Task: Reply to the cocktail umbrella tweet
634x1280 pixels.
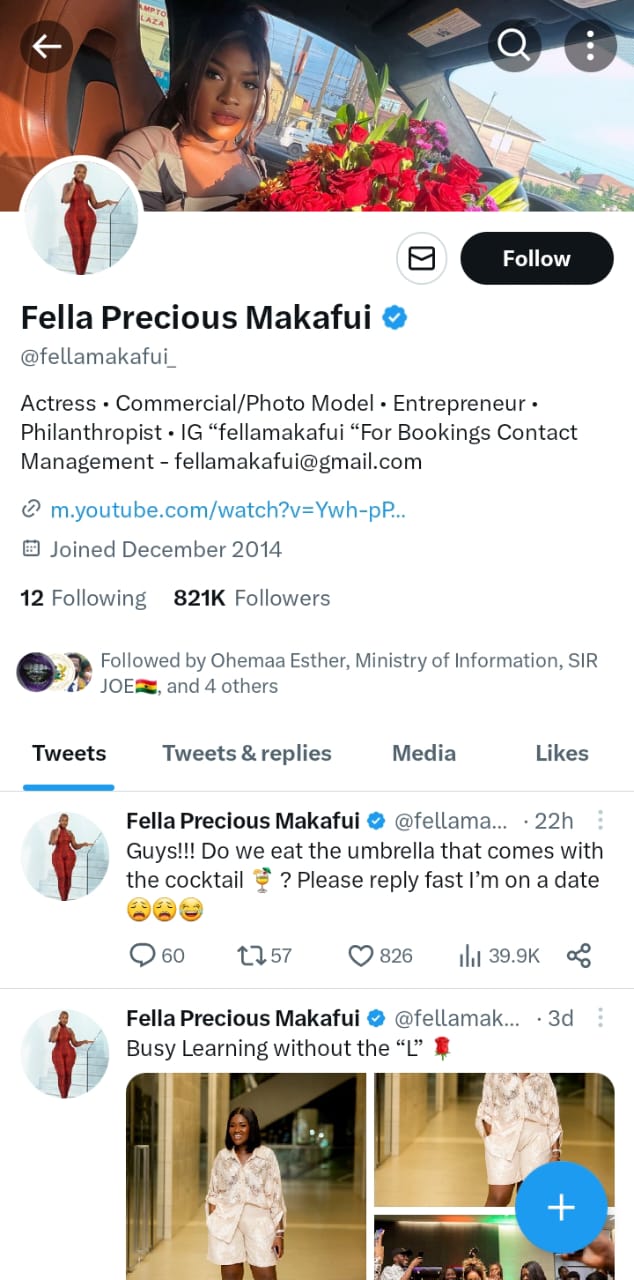Action: point(142,956)
